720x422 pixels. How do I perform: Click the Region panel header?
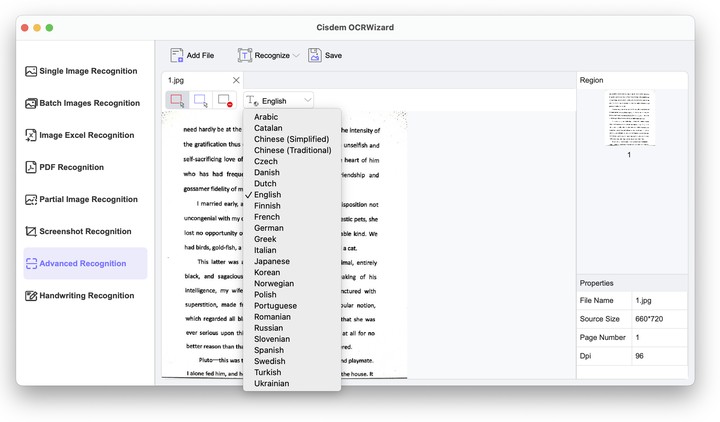[632, 80]
